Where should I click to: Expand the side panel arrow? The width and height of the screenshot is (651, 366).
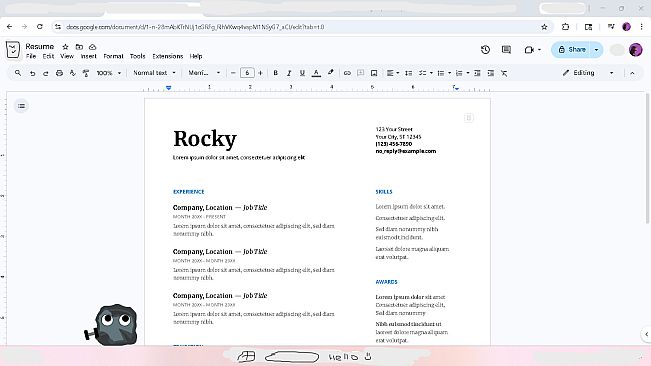tap(646, 334)
